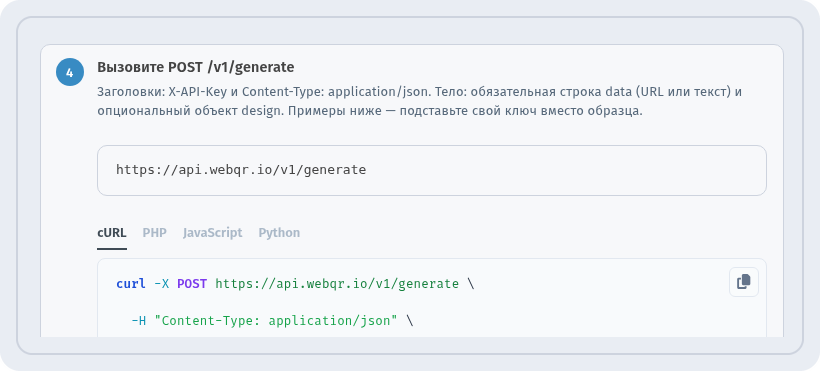
Task: Click the https://api.webqr.io/v1/generate endpoint box
Action: point(431,171)
